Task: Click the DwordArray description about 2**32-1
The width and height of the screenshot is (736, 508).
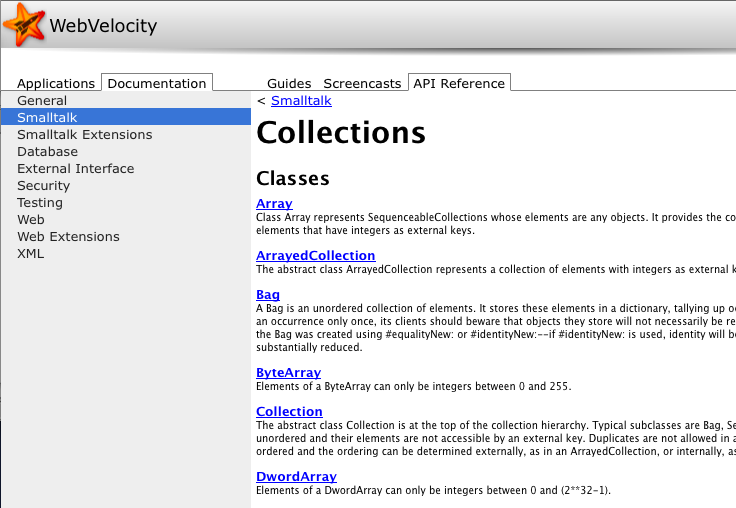Action: pos(433,490)
